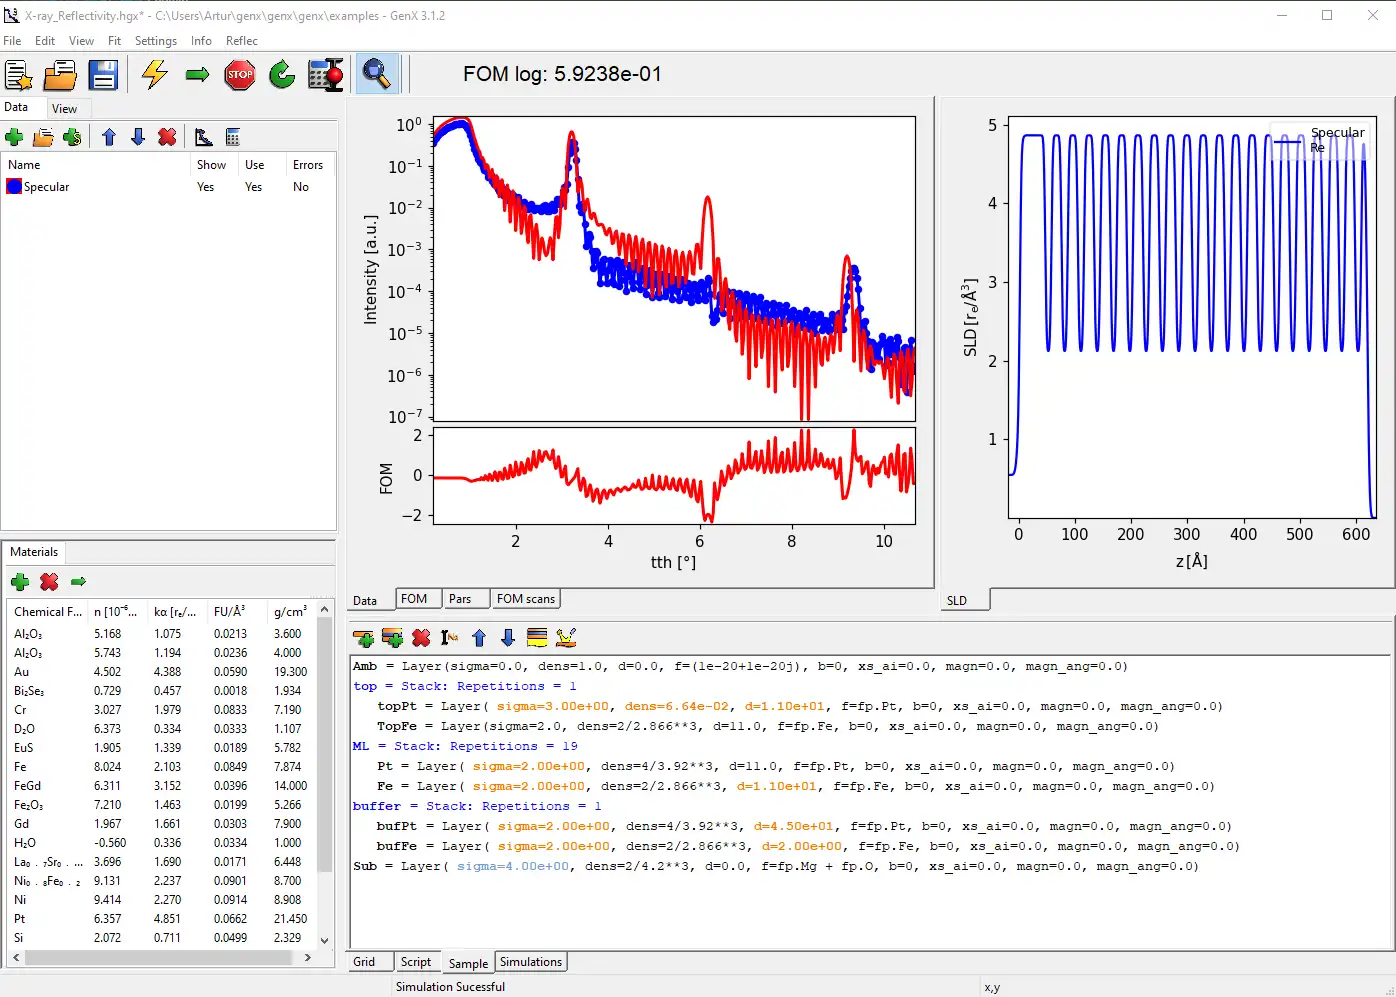Switch to the View tab
The image size is (1396, 997).
pyautogui.click(x=64, y=109)
